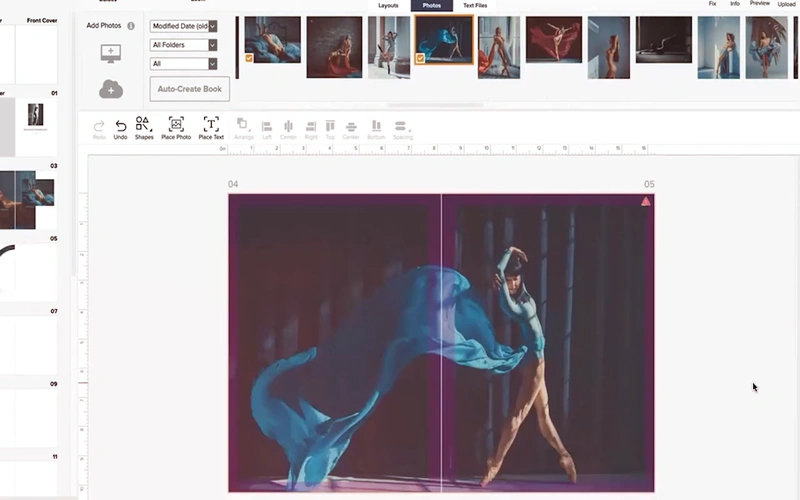Image resolution: width=800 pixels, height=500 pixels.
Task: Open page 05 thumbnail in sidebar
Action: coord(28,272)
